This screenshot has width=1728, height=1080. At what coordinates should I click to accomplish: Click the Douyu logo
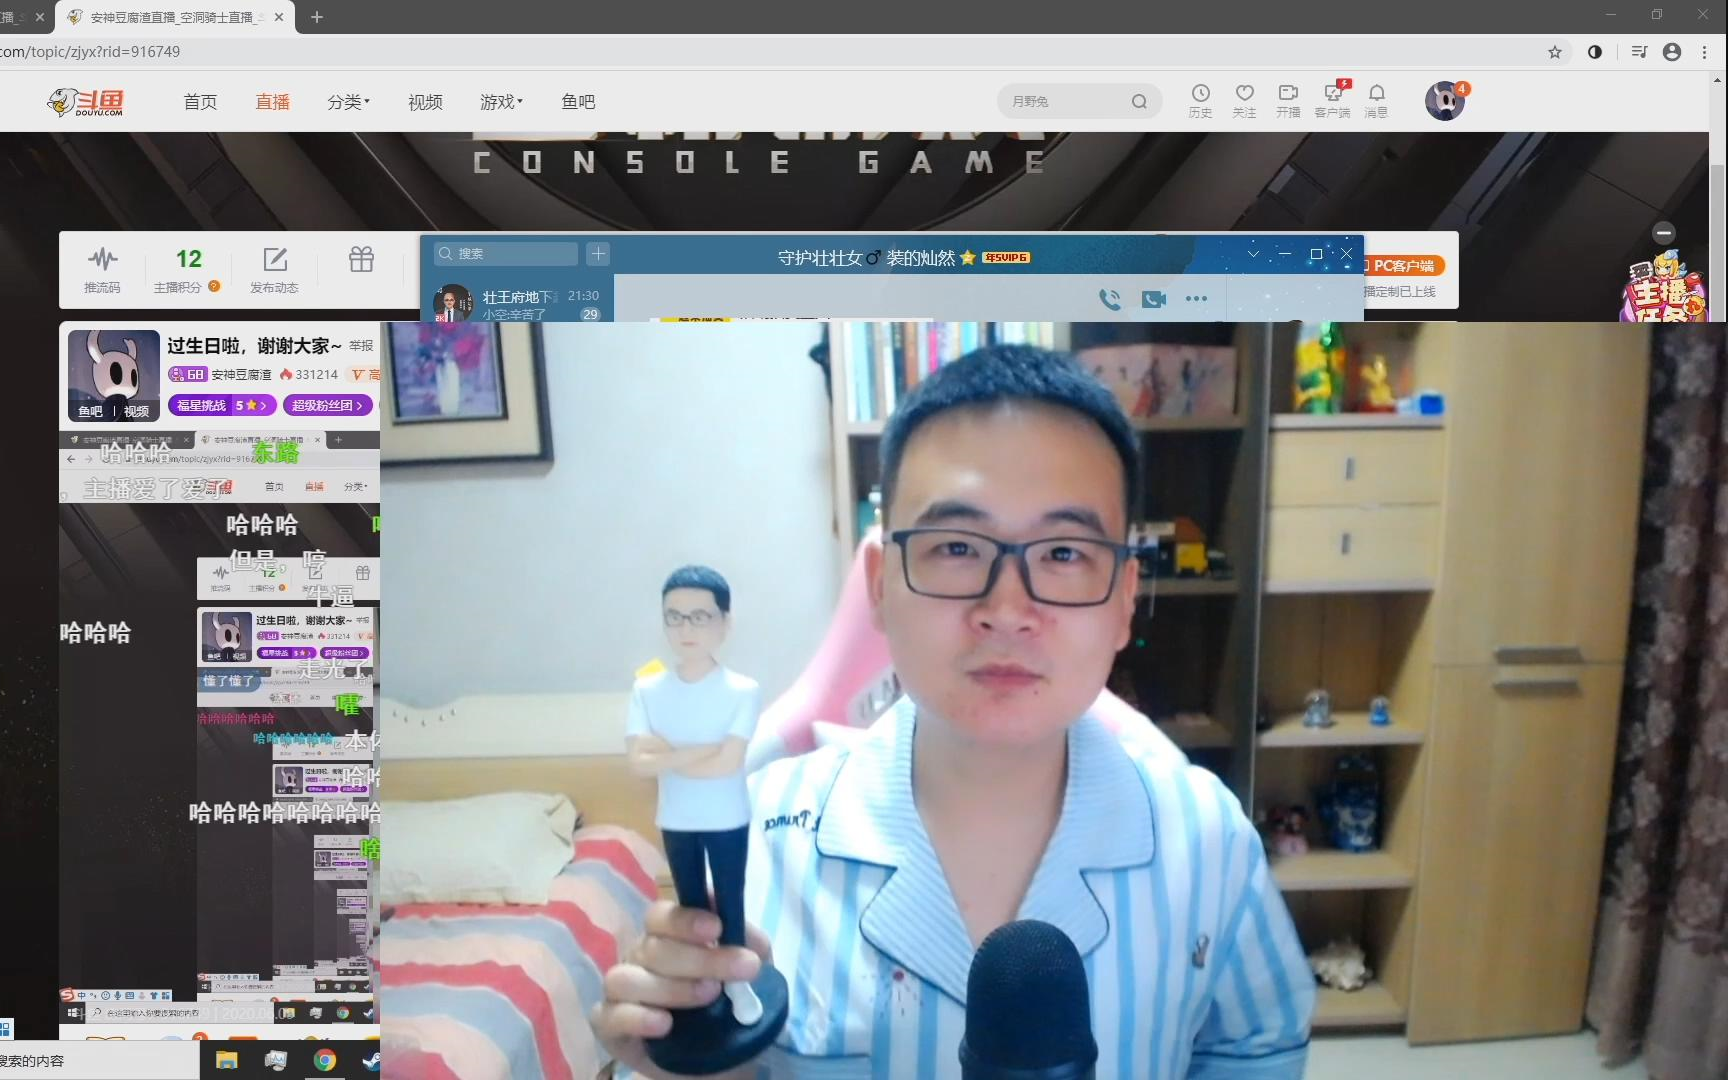[x=86, y=101]
